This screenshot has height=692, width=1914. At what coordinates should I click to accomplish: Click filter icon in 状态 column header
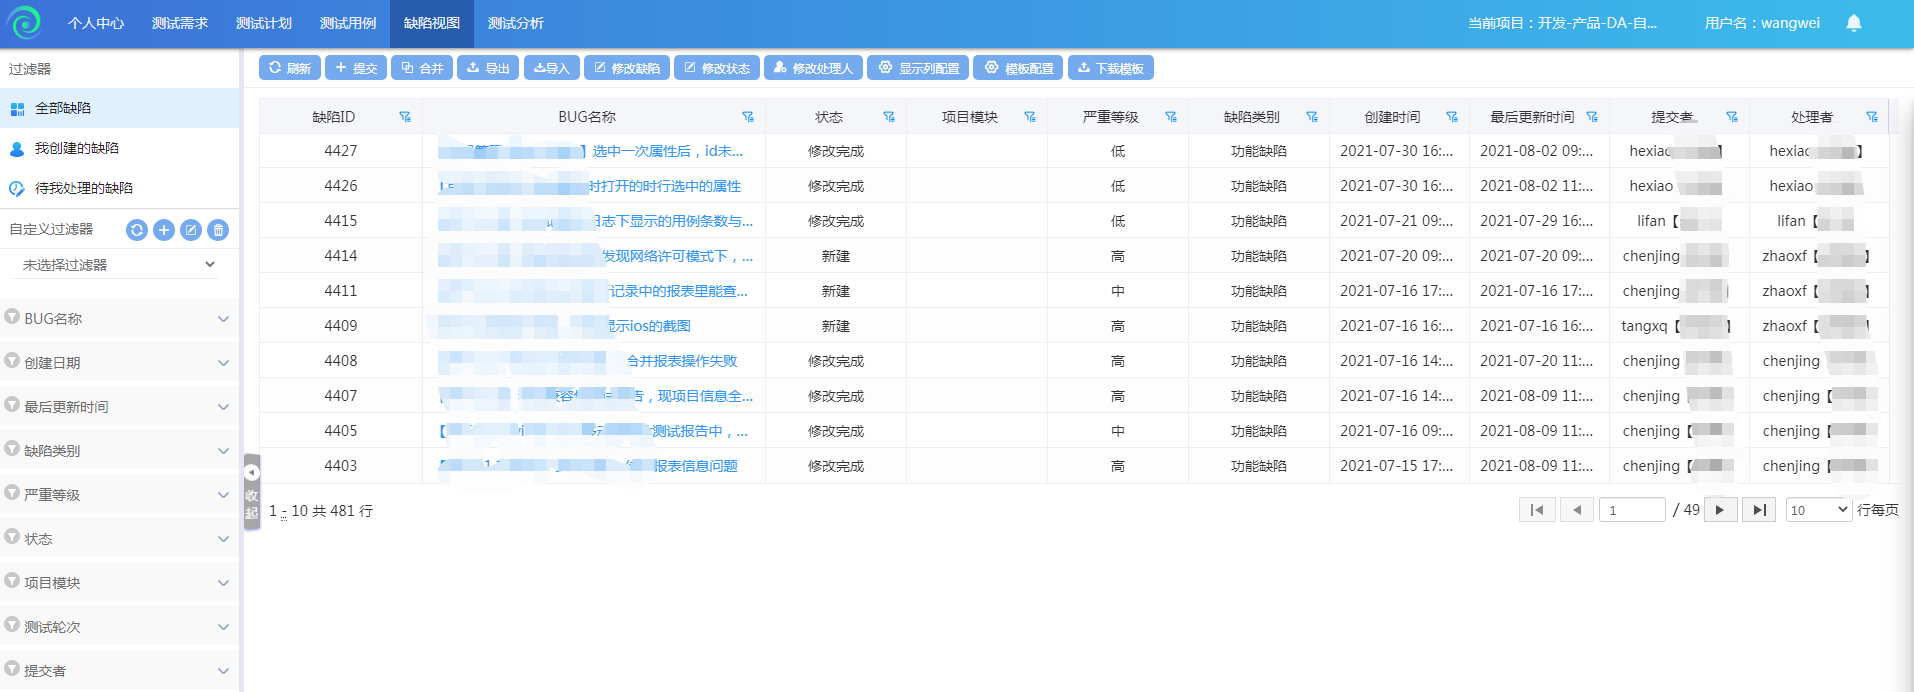pos(888,117)
